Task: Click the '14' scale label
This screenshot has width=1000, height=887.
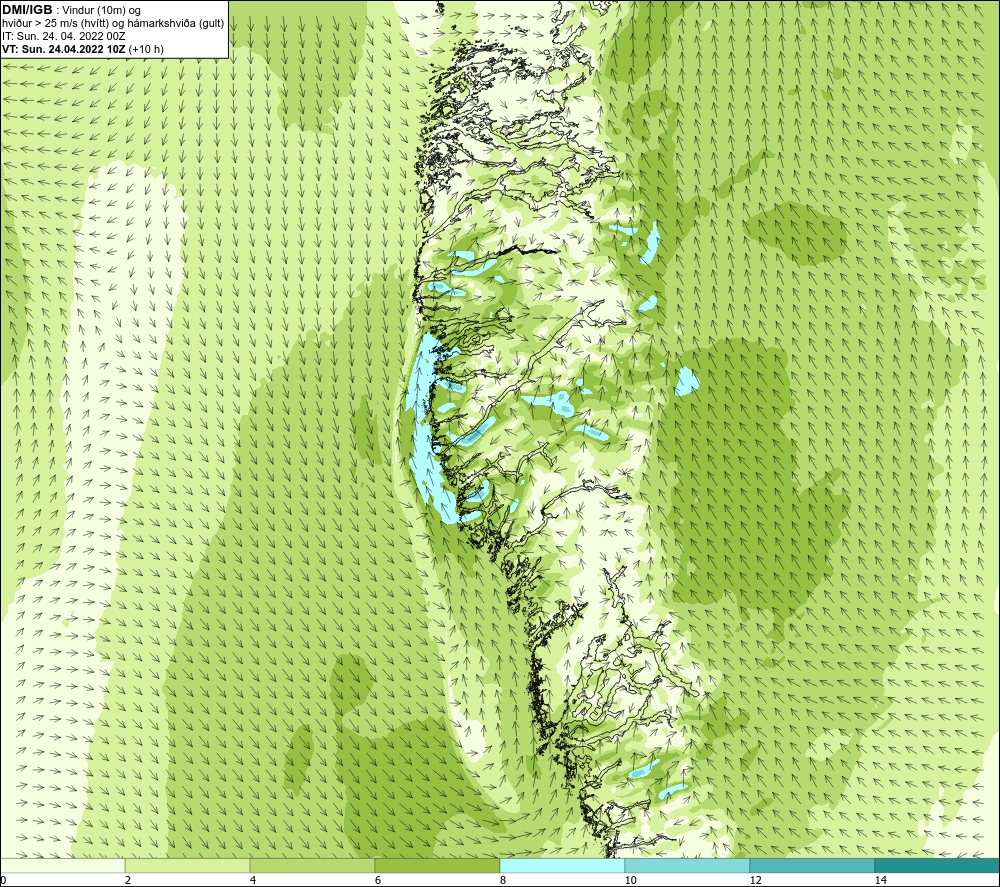Action: (881, 881)
